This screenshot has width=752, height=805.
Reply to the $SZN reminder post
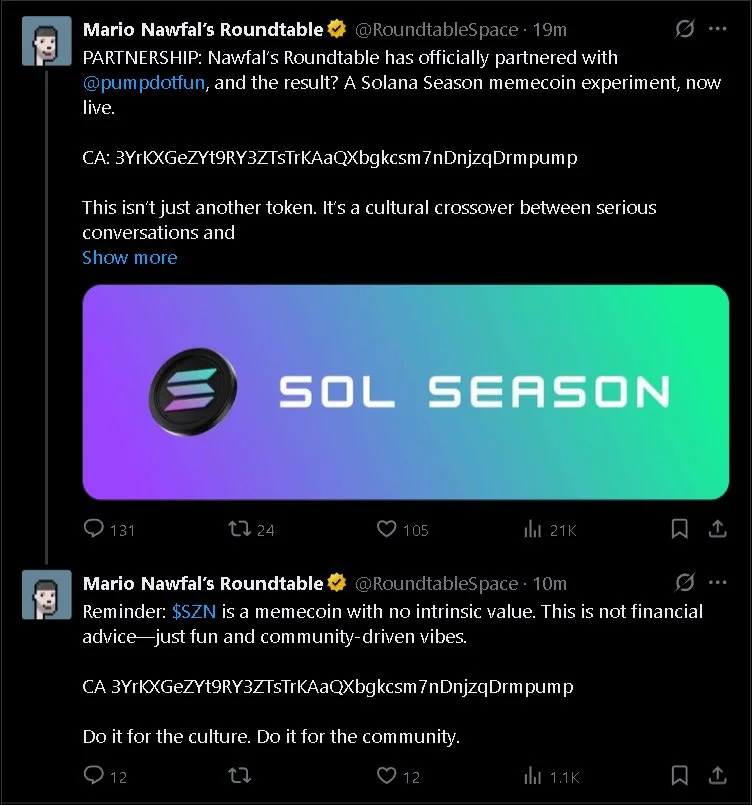click(94, 775)
